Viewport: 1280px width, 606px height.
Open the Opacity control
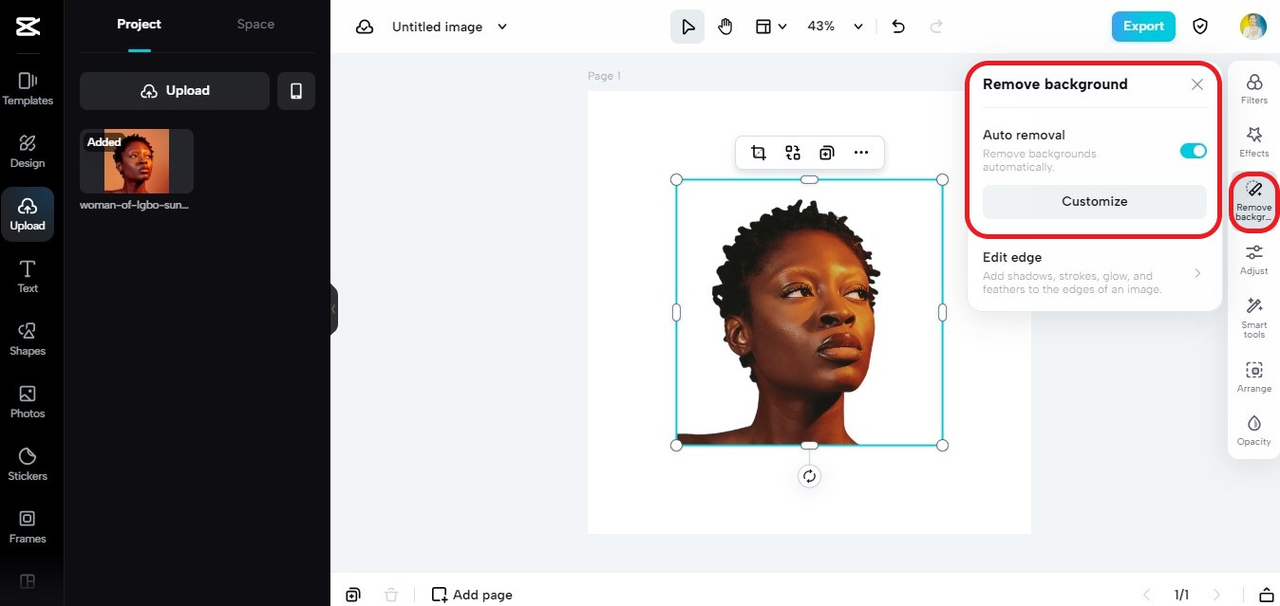coord(1254,431)
